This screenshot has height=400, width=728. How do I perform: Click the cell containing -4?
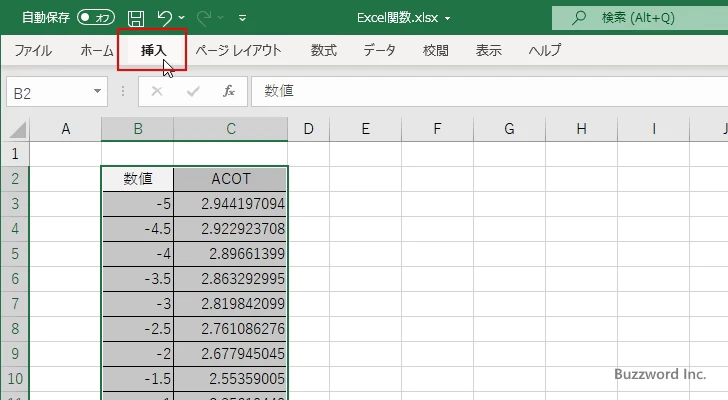[x=138, y=254]
